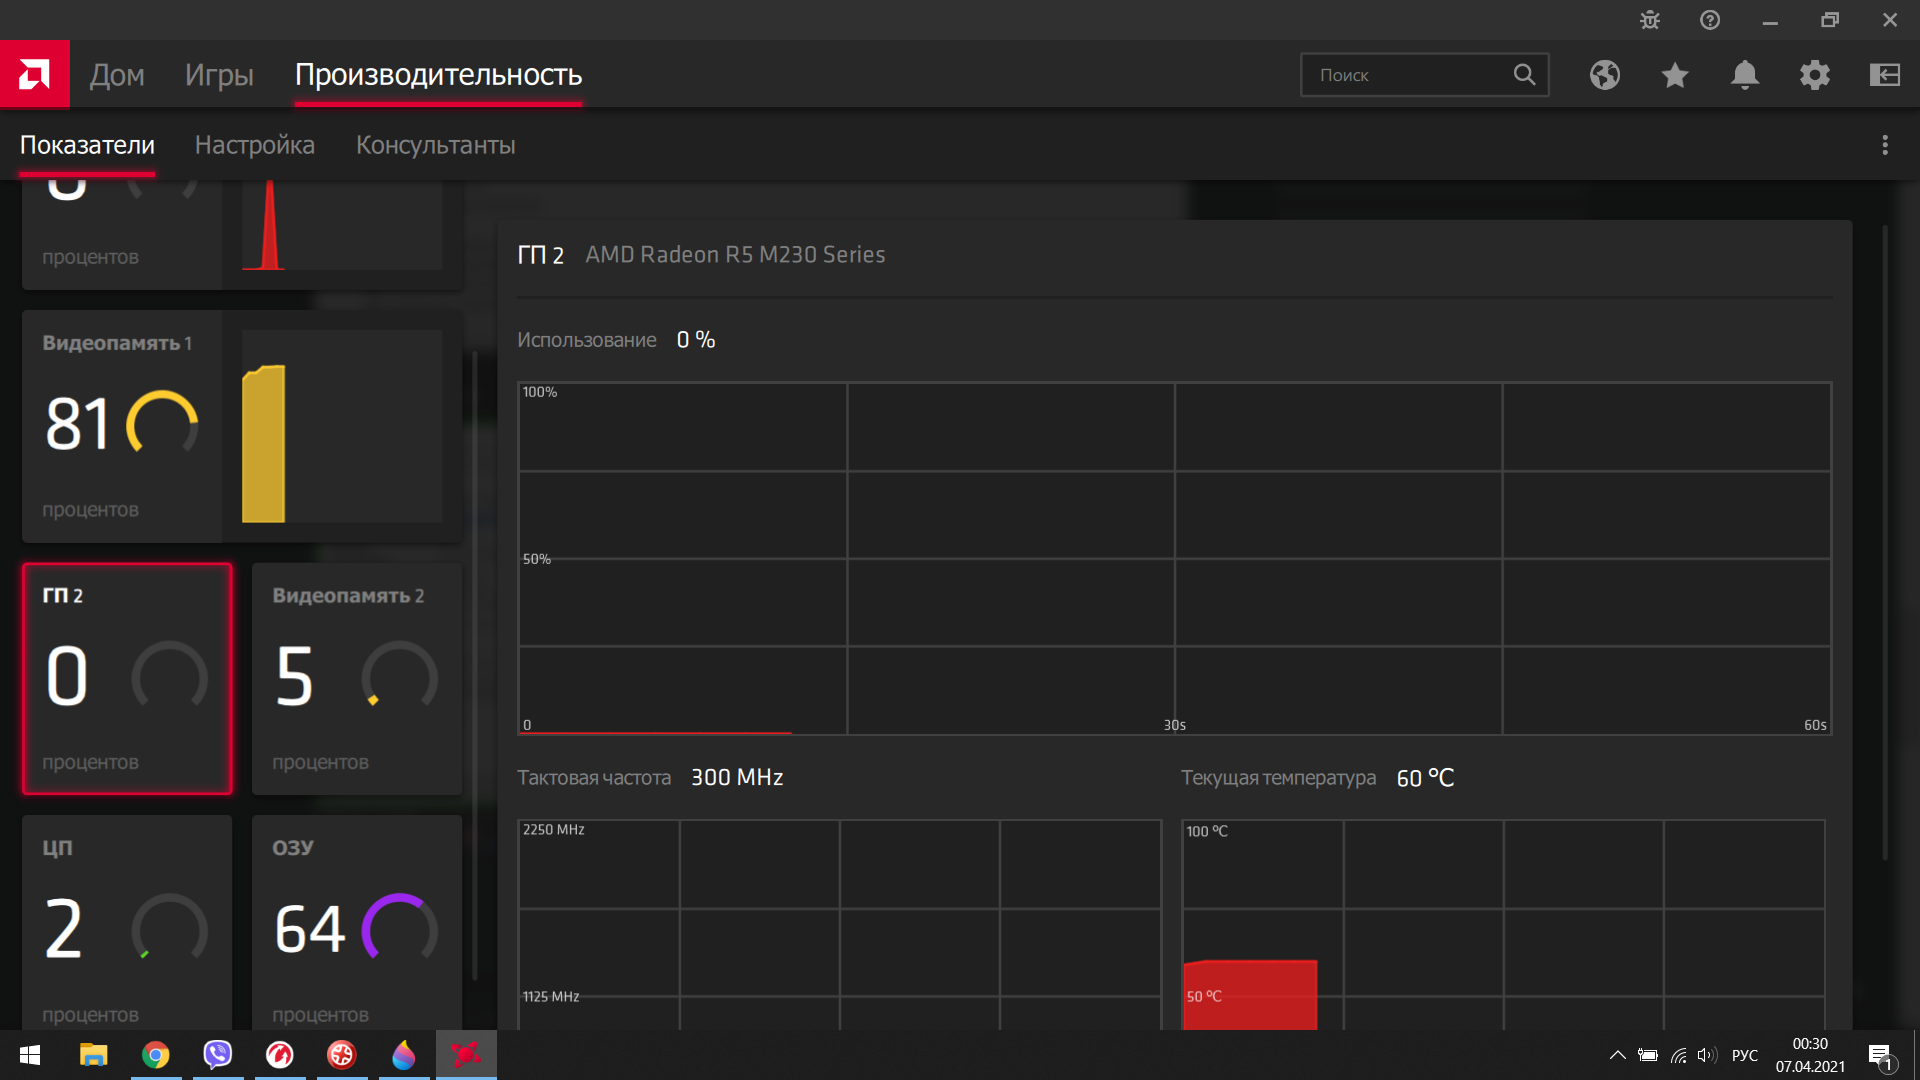This screenshot has height=1080, width=1920.
Task: Click the Поиск search field
Action: [x=1424, y=75]
